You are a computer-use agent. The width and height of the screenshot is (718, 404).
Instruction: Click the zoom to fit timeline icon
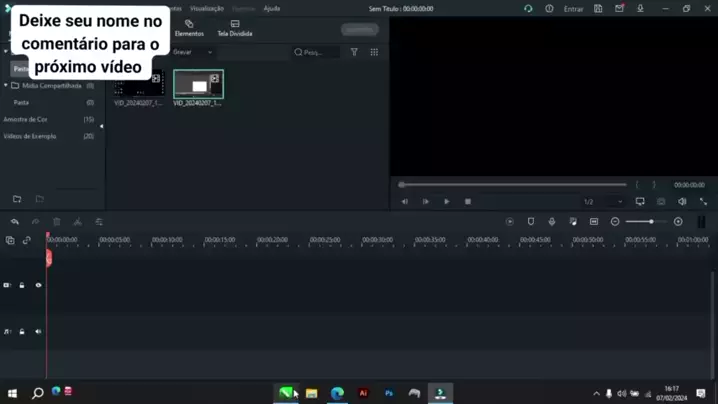click(x=594, y=222)
